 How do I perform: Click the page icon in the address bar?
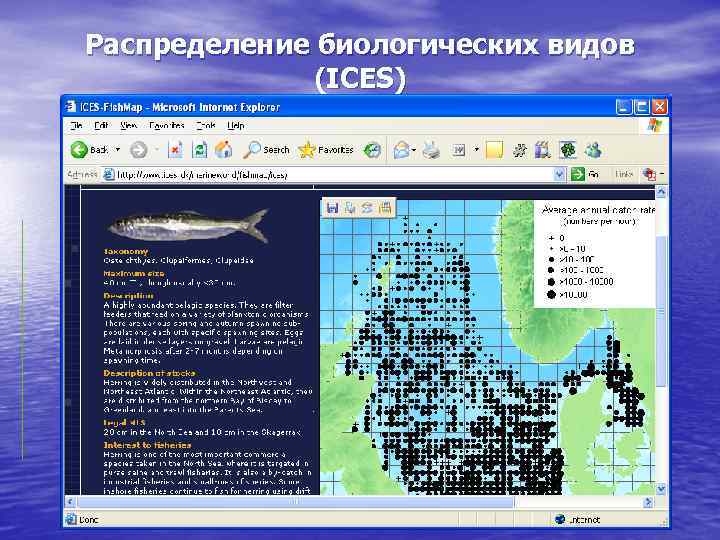tap(109, 174)
